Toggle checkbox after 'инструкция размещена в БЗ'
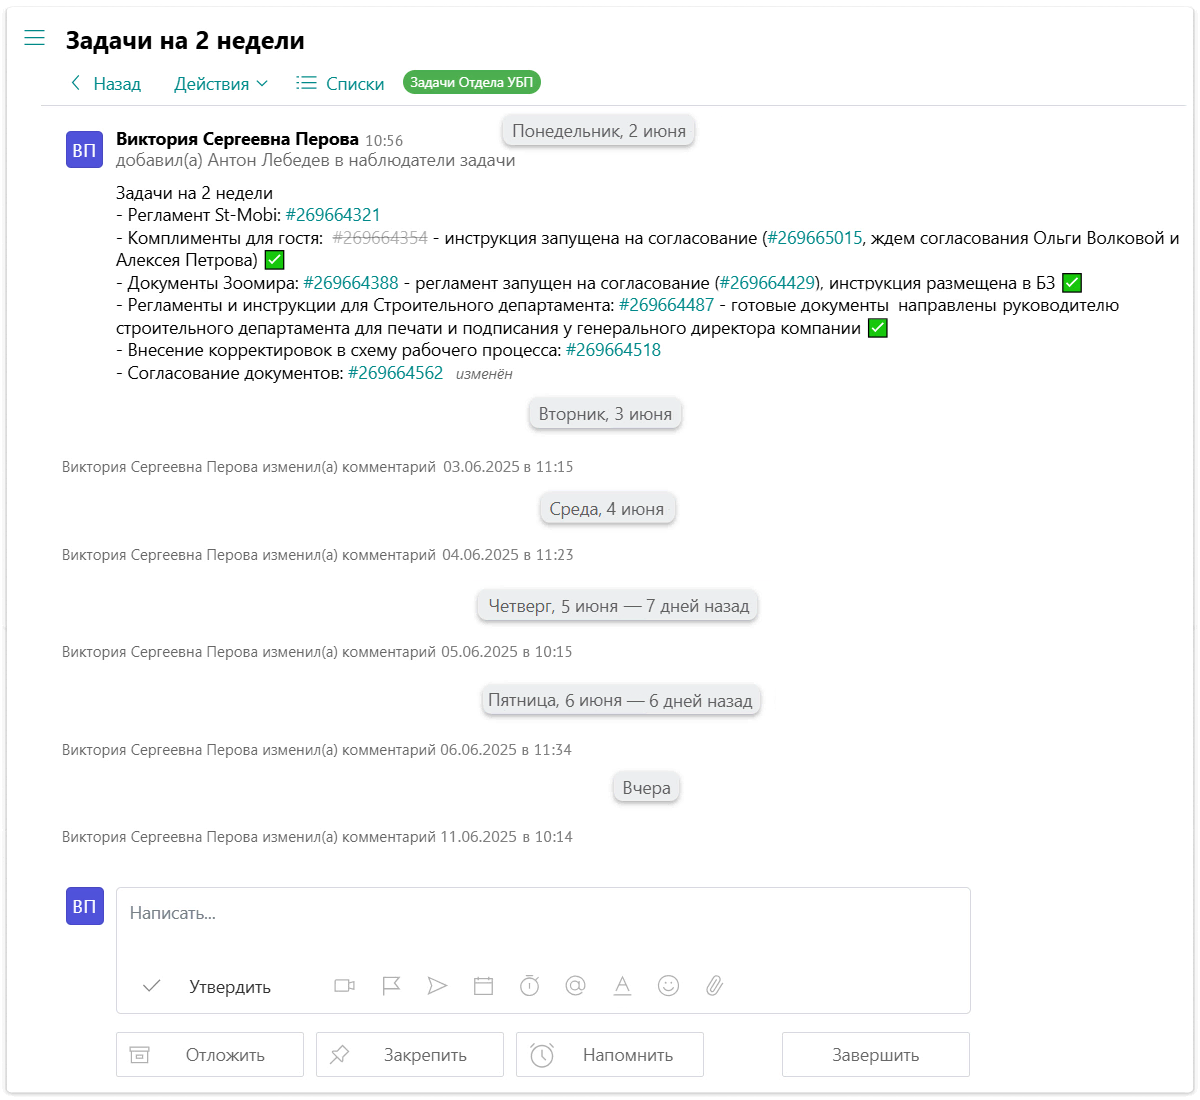This screenshot has height=1100, width=1200. pyautogui.click(x=1071, y=283)
